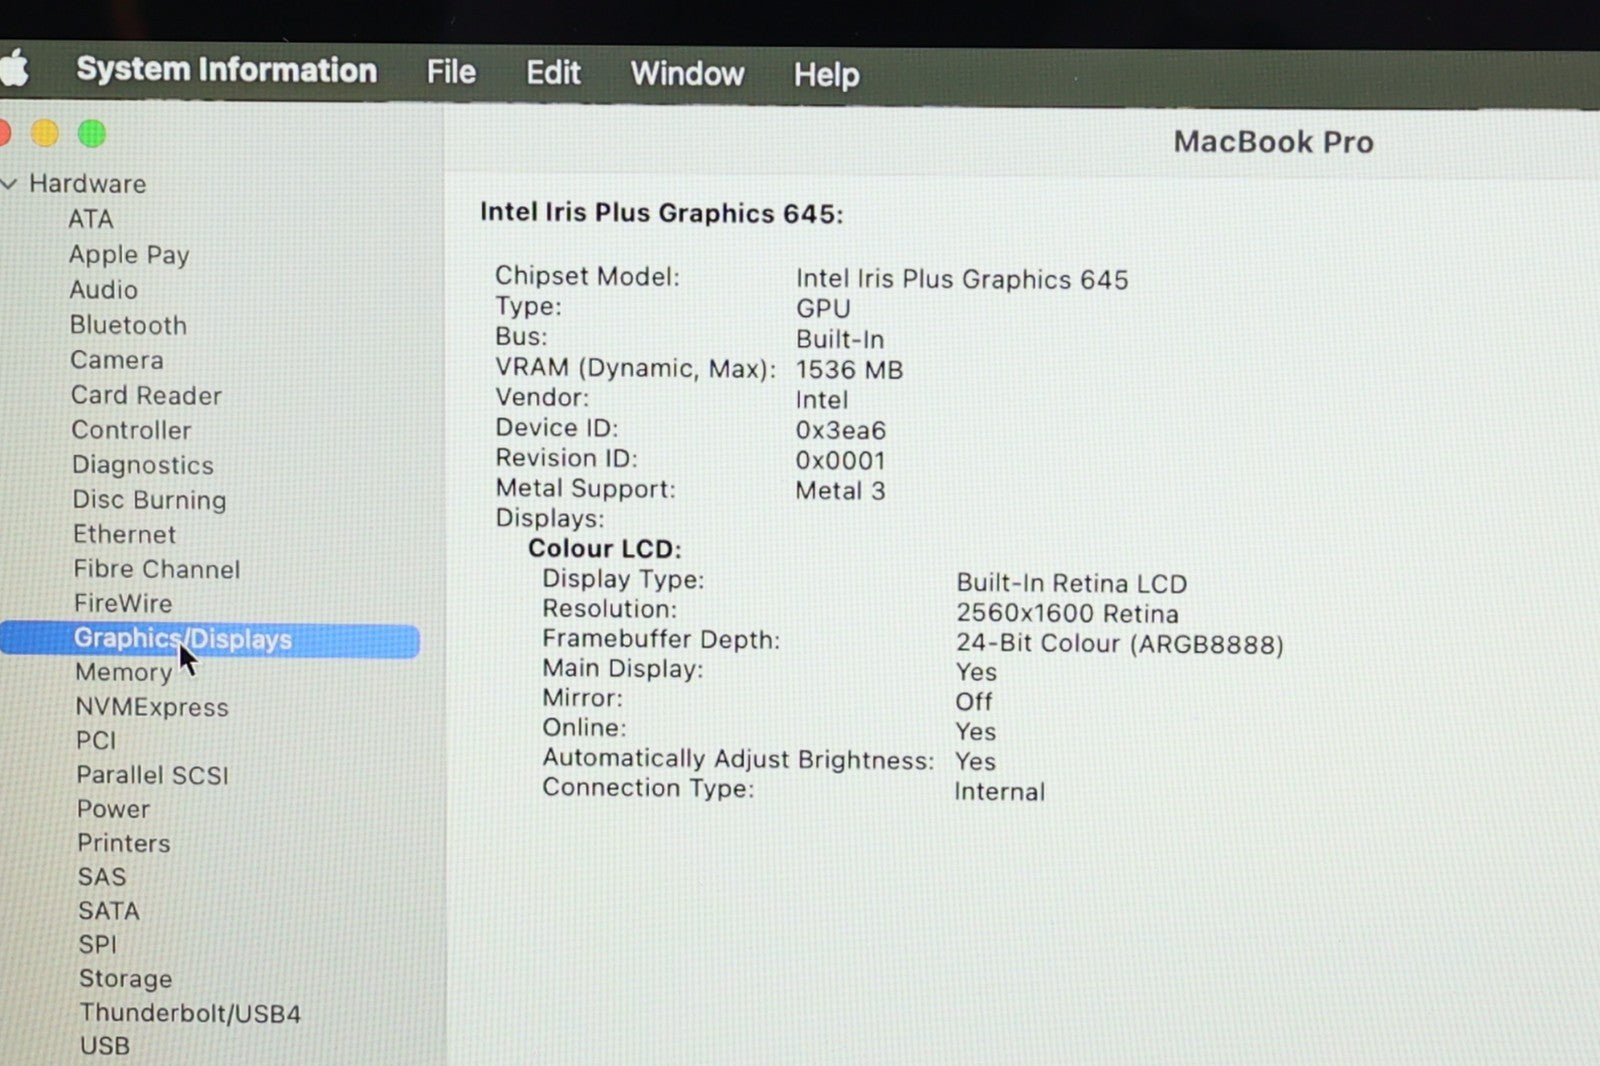Screen dimensions: 1600x1066
Task: Select the Power sidebar item
Action: pos(113,809)
